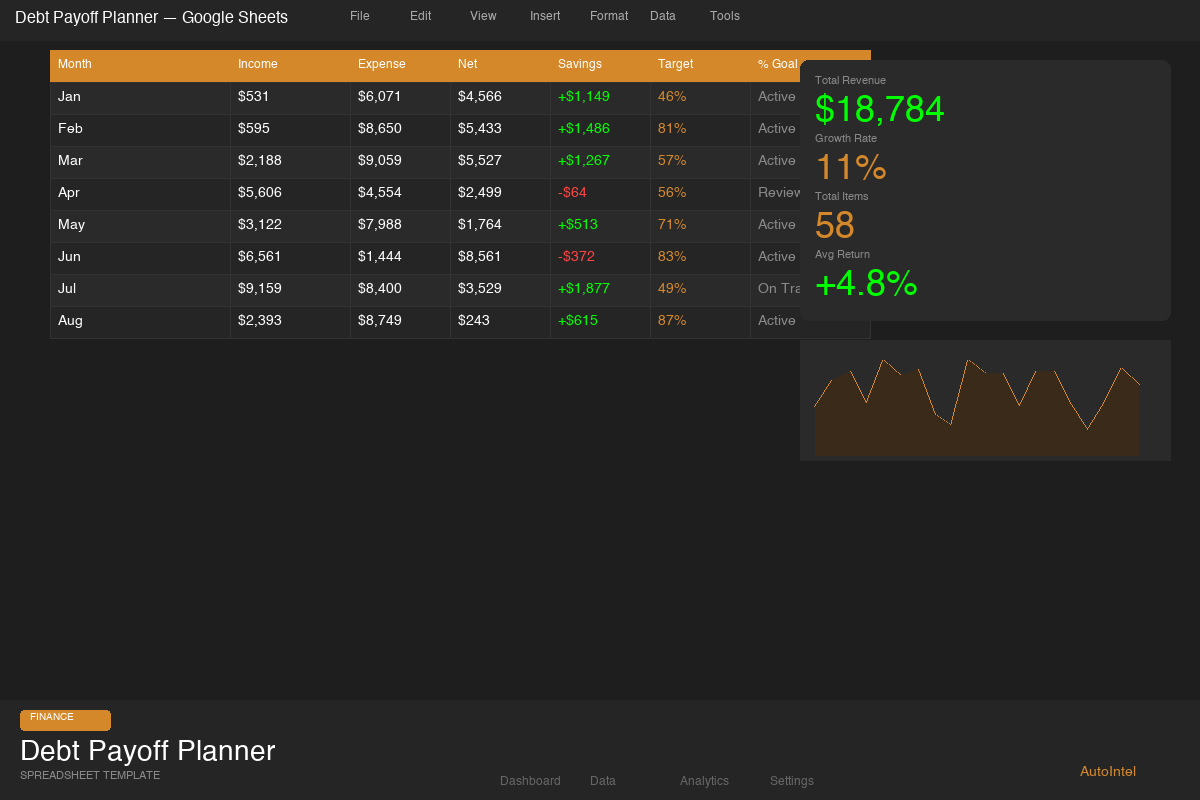This screenshot has width=1200, height=800.
Task: Open the Data menu in top bar
Action: click(x=663, y=16)
